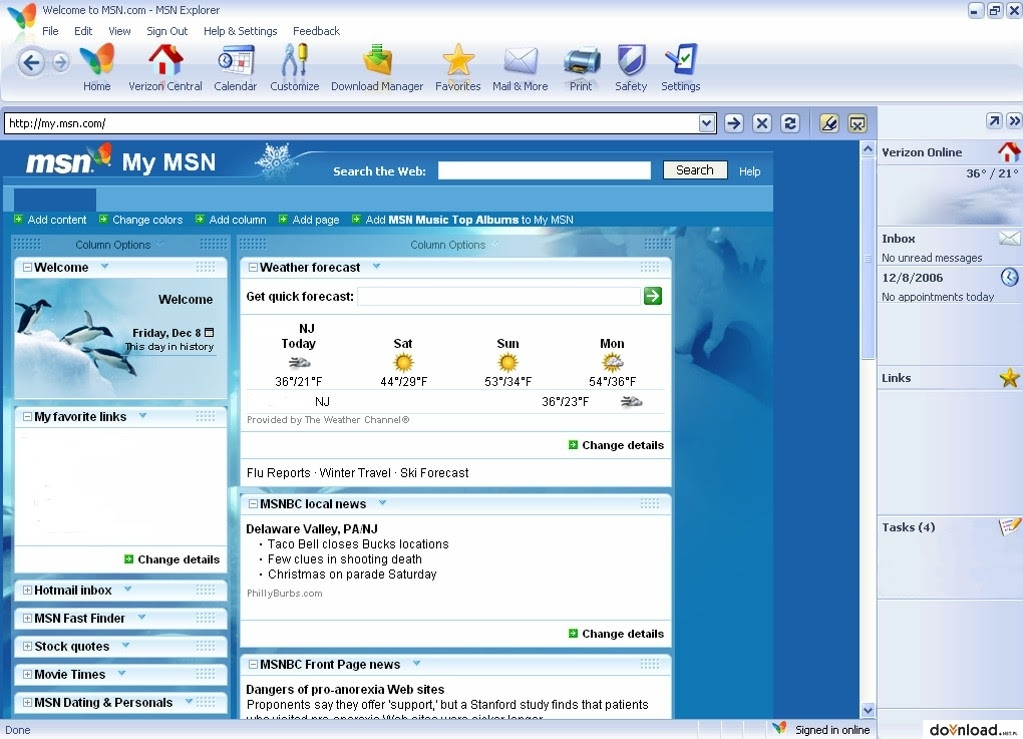1023x739 pixels.
Task: Click the Print printer icon
Action: coord(581,61)
